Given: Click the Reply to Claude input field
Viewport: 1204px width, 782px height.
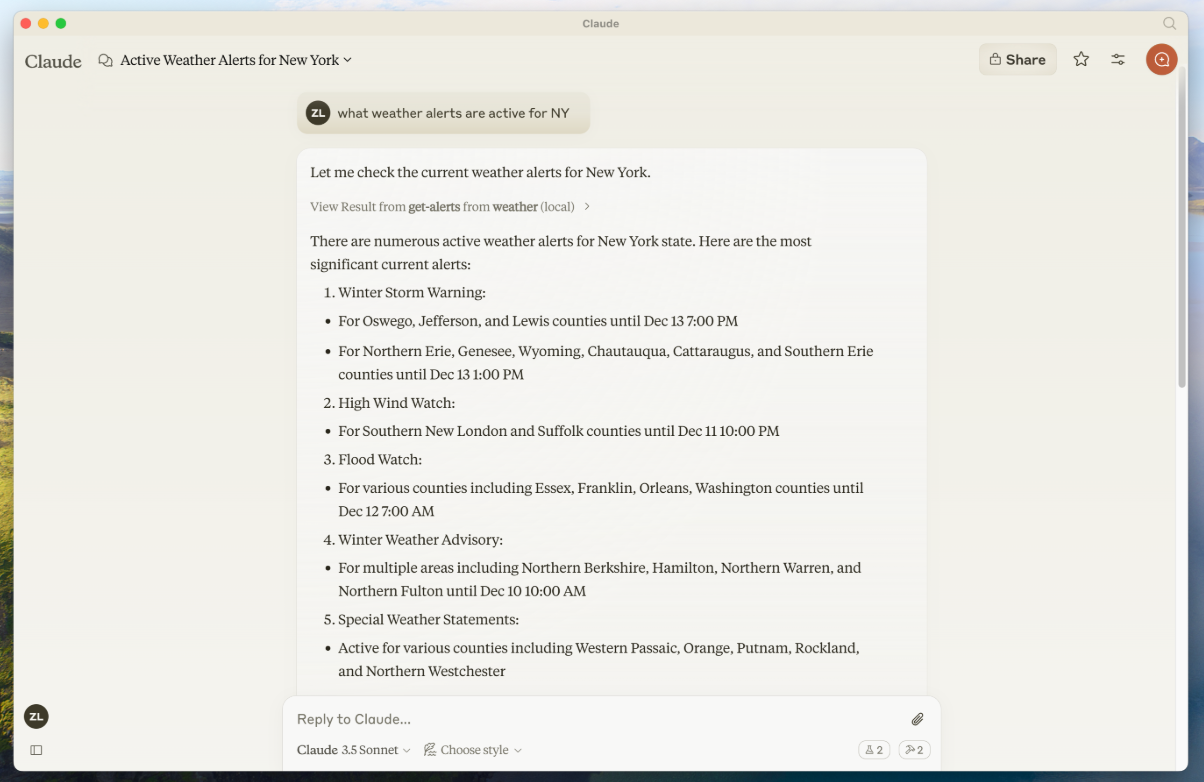Looking at the screenshot, I should [x=595, y=719].
